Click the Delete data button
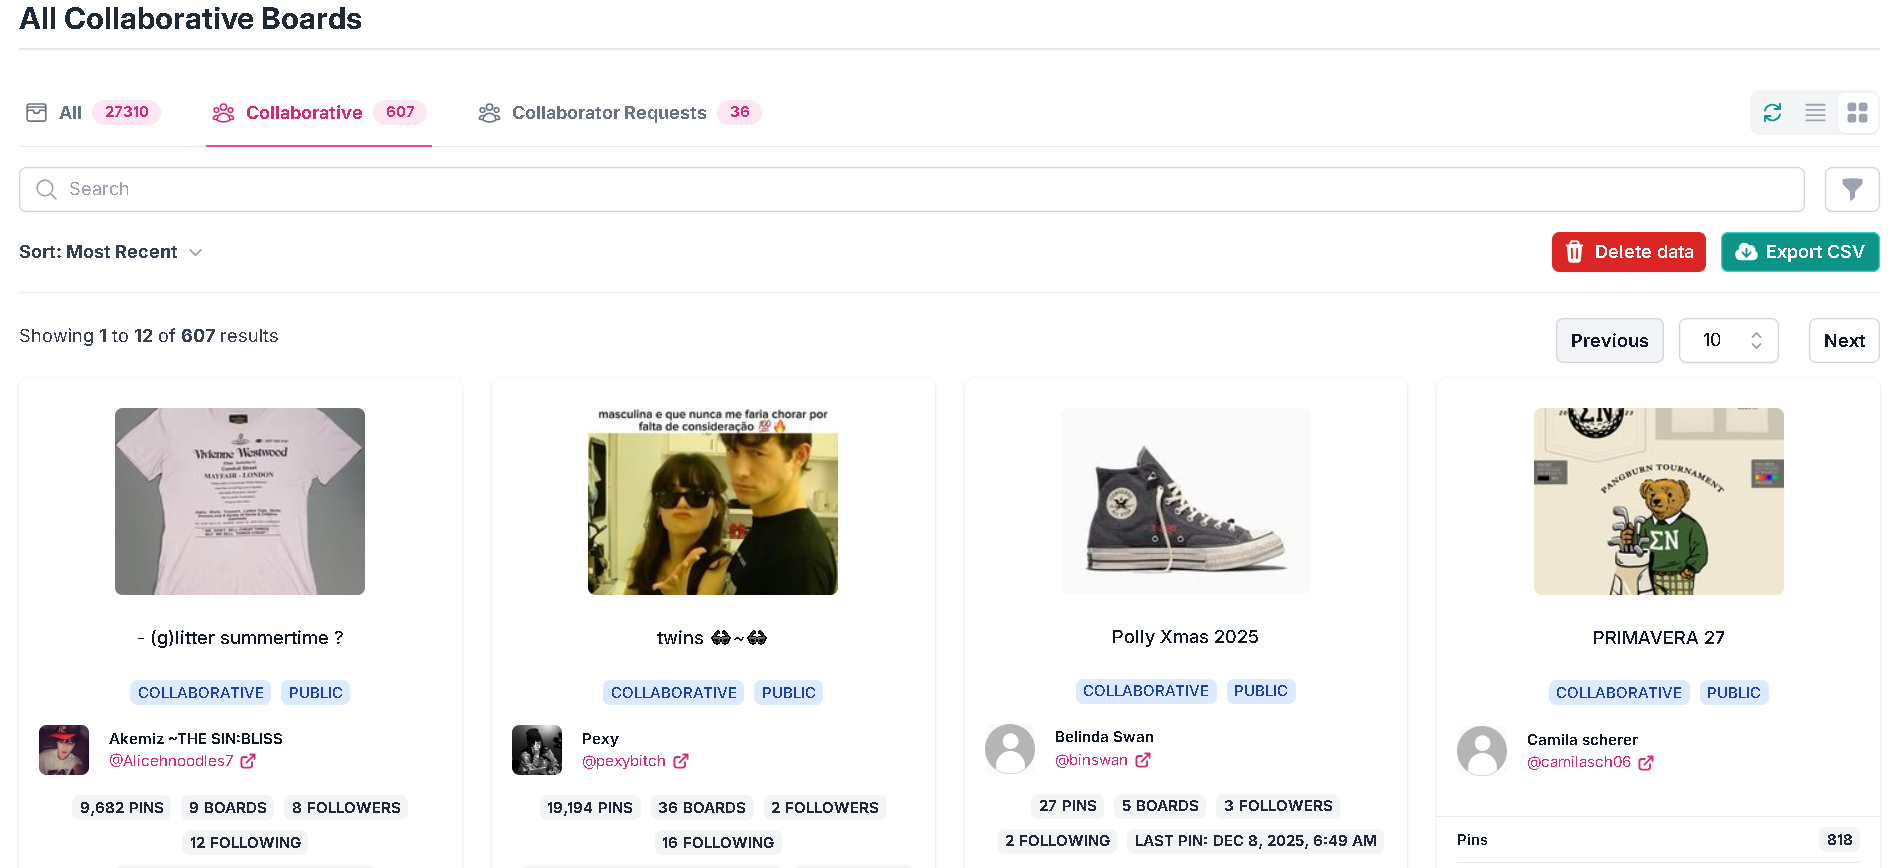The image size is (1896, 868). tap(1629, 252)
